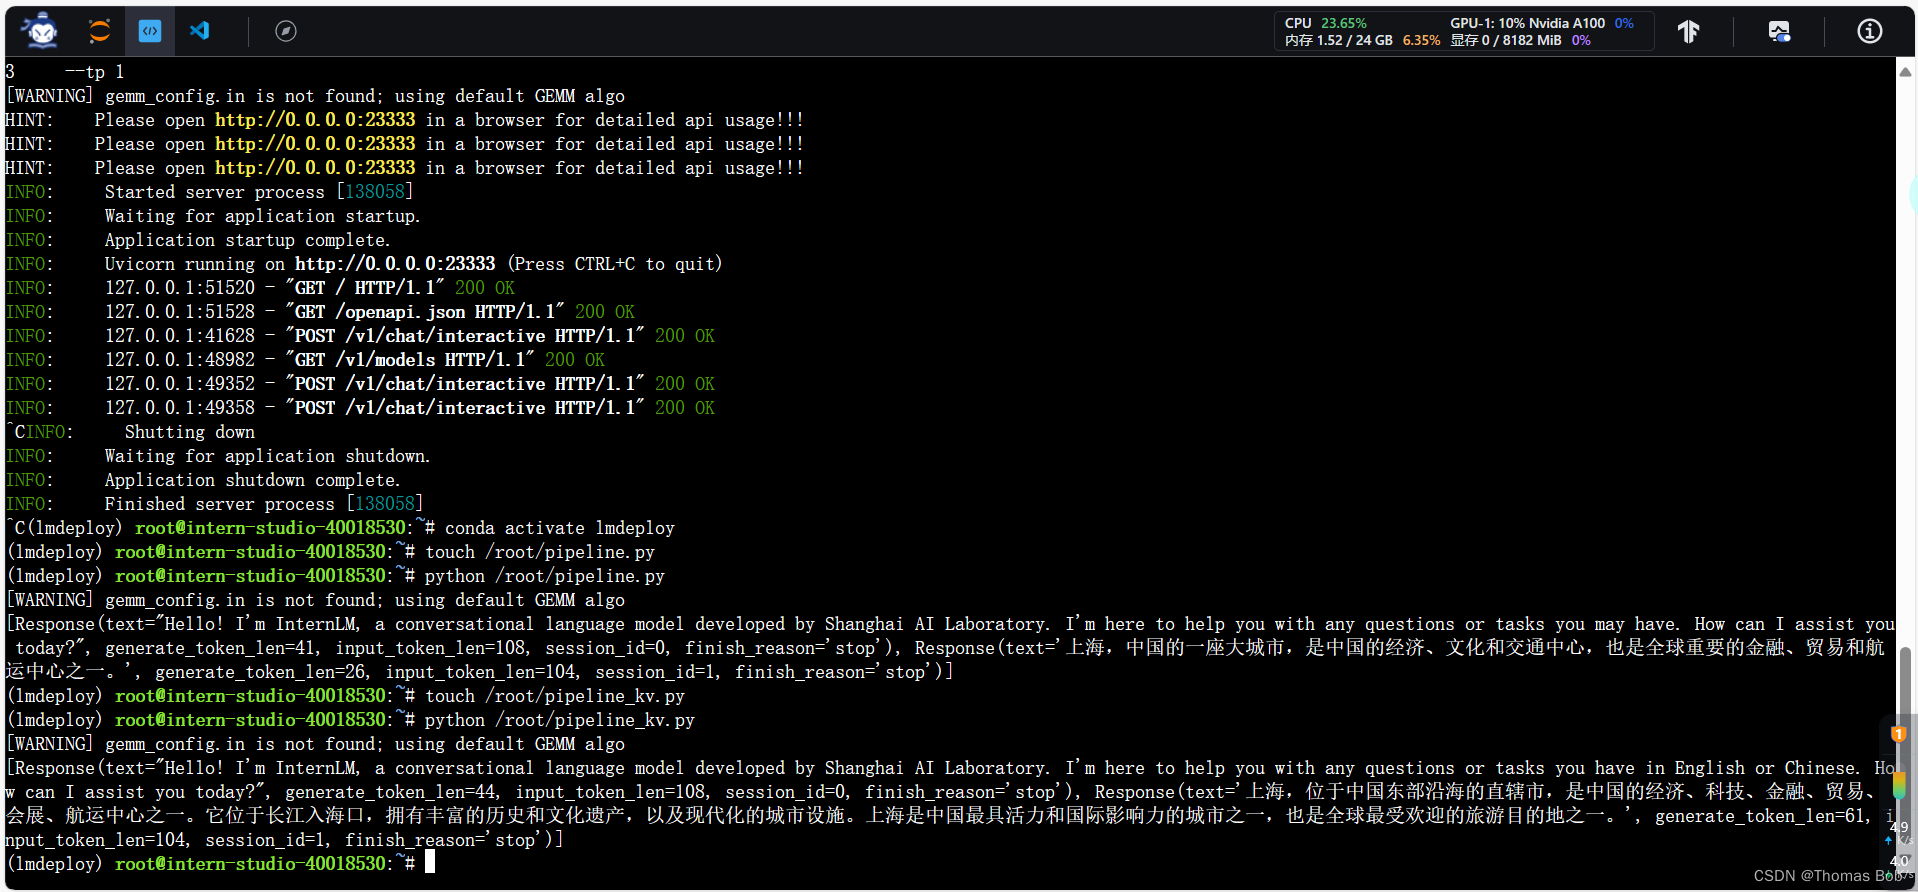1918x892 pixels.
Task: Open the Uvicorn running on http://0.0.0.0:23333 link
Action: point(394,264)
